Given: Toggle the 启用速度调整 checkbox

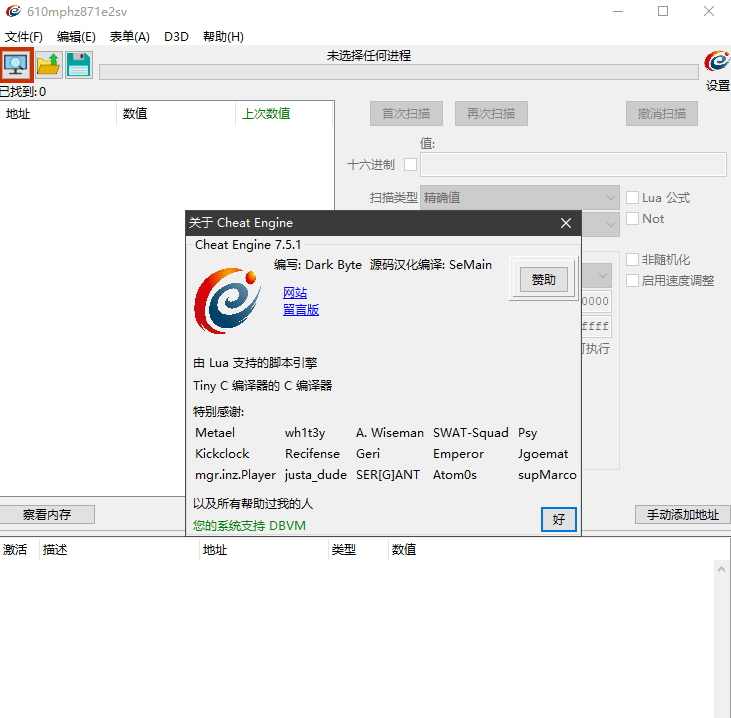Looking at the screenshot, I should (632, 281).
